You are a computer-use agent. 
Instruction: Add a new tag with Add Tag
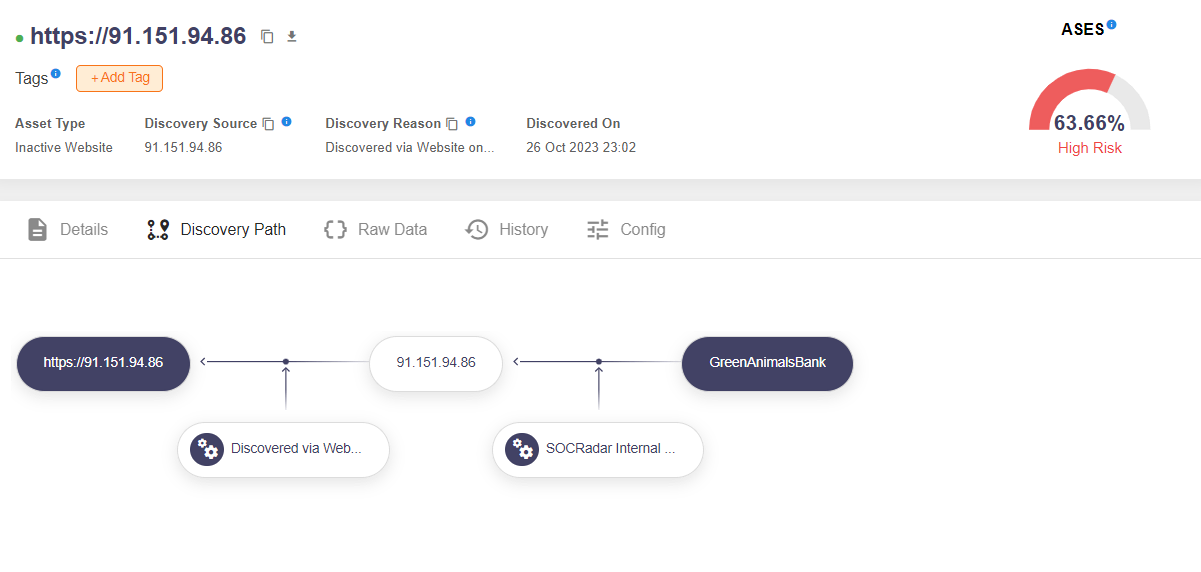click(119, 78)
